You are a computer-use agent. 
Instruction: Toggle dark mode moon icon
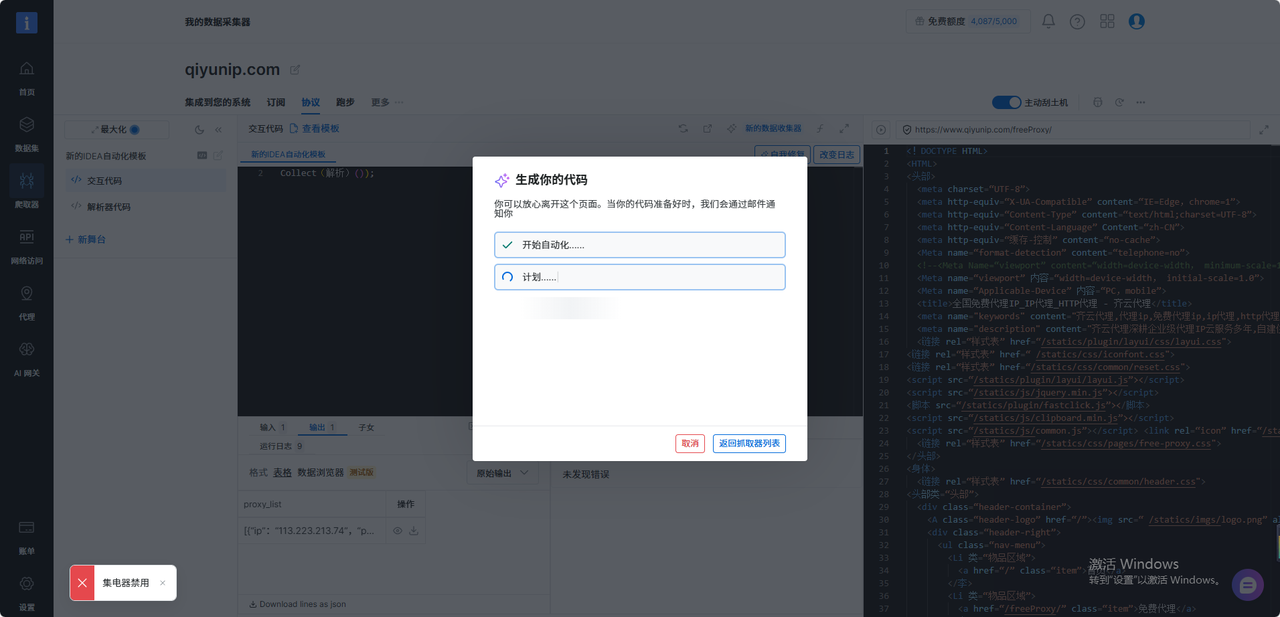click(199, 129)
